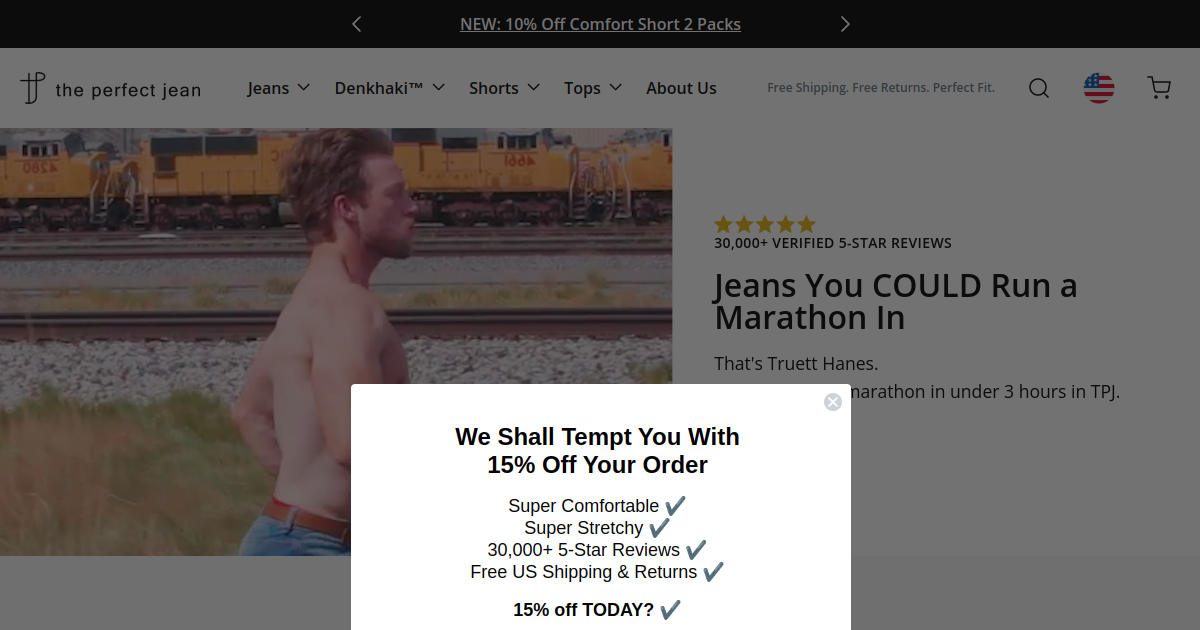The image size is (1200, 630).
Task: Click Free Shipping. Free Returns. Perfect Fit. text
Action: pos(881,88)
